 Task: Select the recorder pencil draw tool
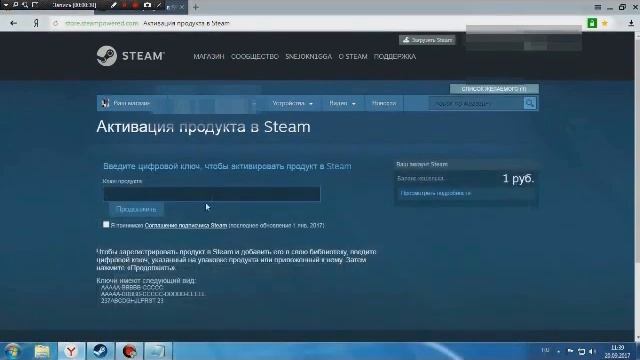coord(113,5)
